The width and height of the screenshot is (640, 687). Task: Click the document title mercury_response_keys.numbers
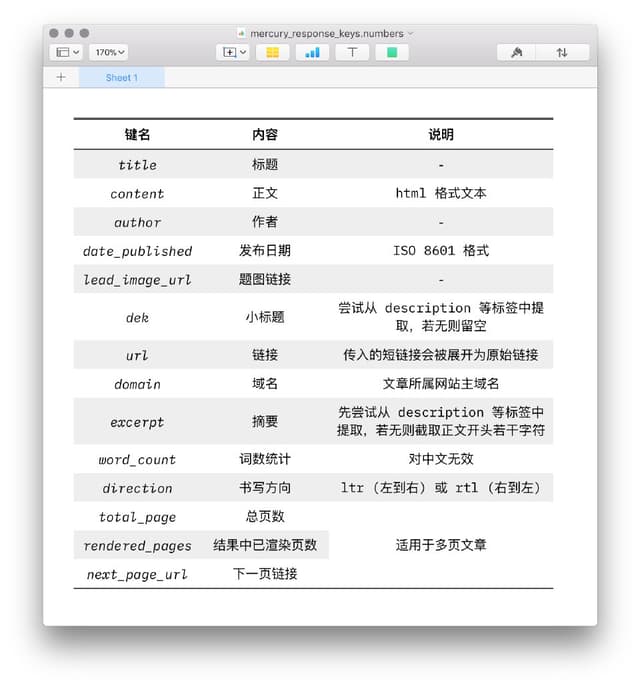pos(326,33)
